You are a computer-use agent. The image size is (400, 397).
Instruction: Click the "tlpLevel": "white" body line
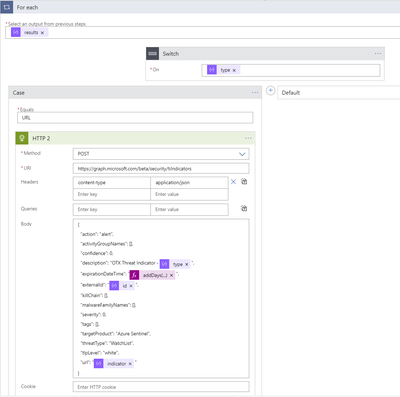(x=100, y=353)
